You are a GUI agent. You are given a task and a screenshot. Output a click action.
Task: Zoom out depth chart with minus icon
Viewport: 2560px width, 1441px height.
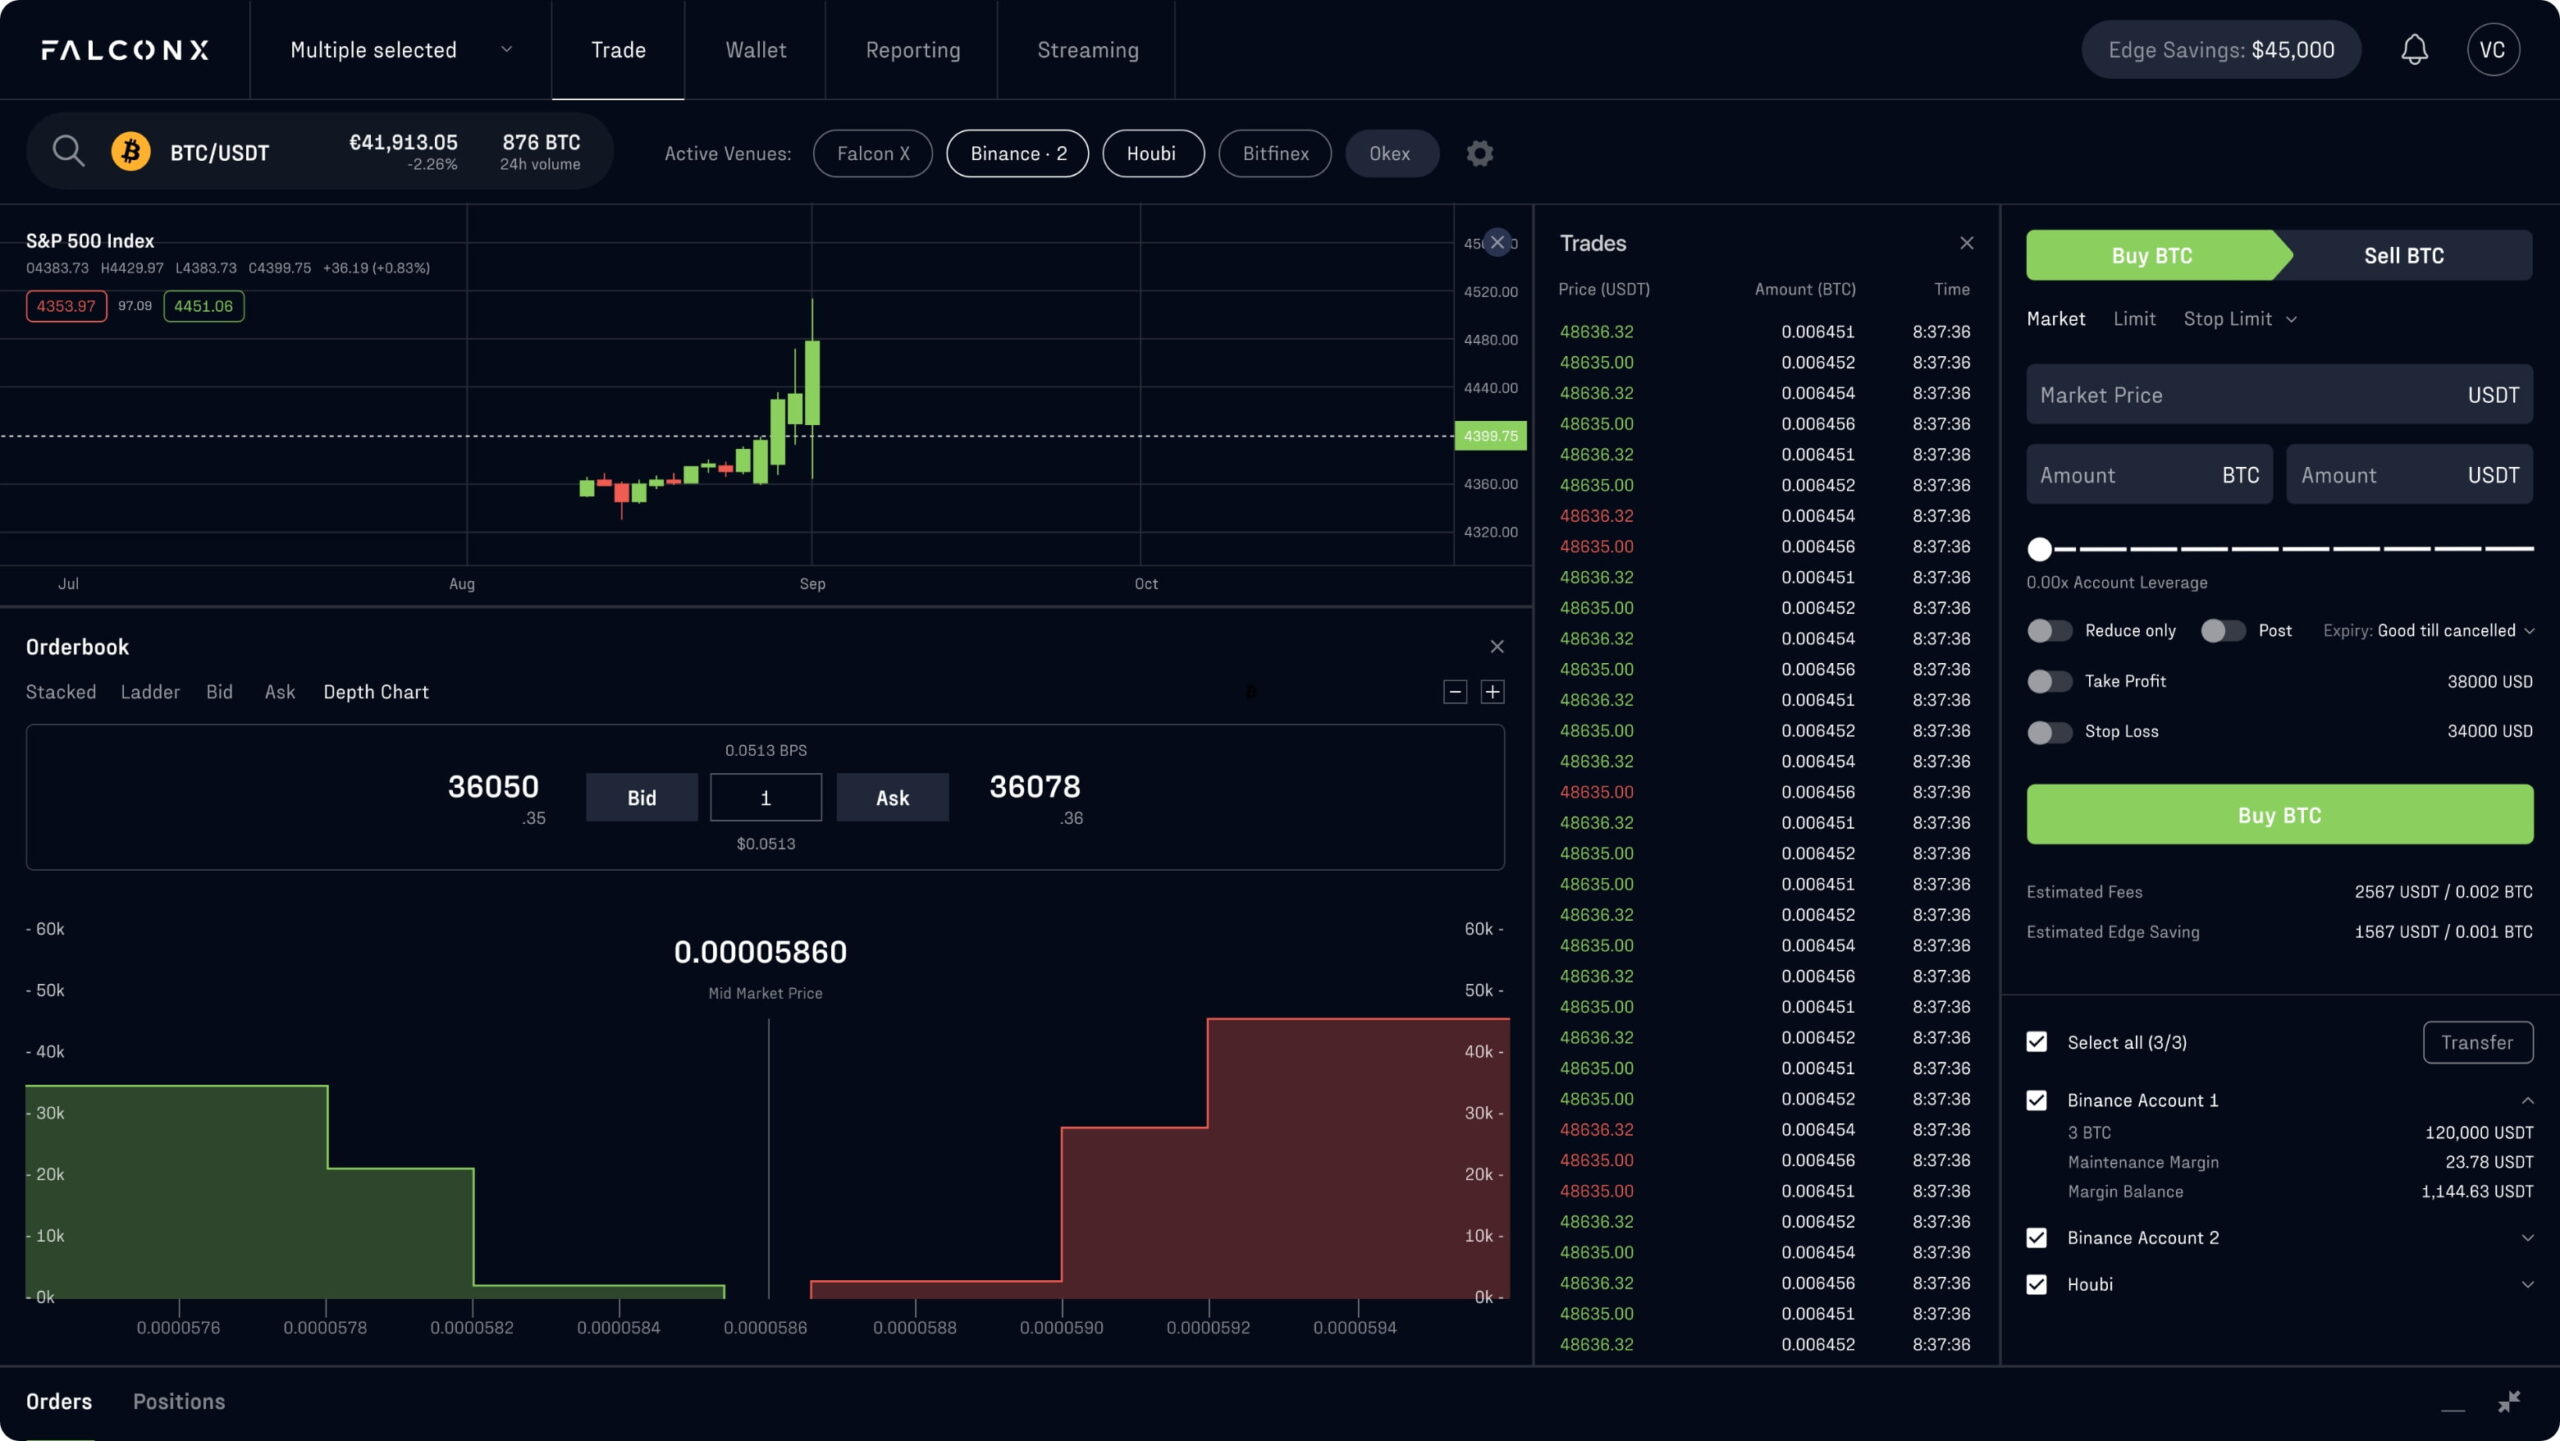point(1455,692)
